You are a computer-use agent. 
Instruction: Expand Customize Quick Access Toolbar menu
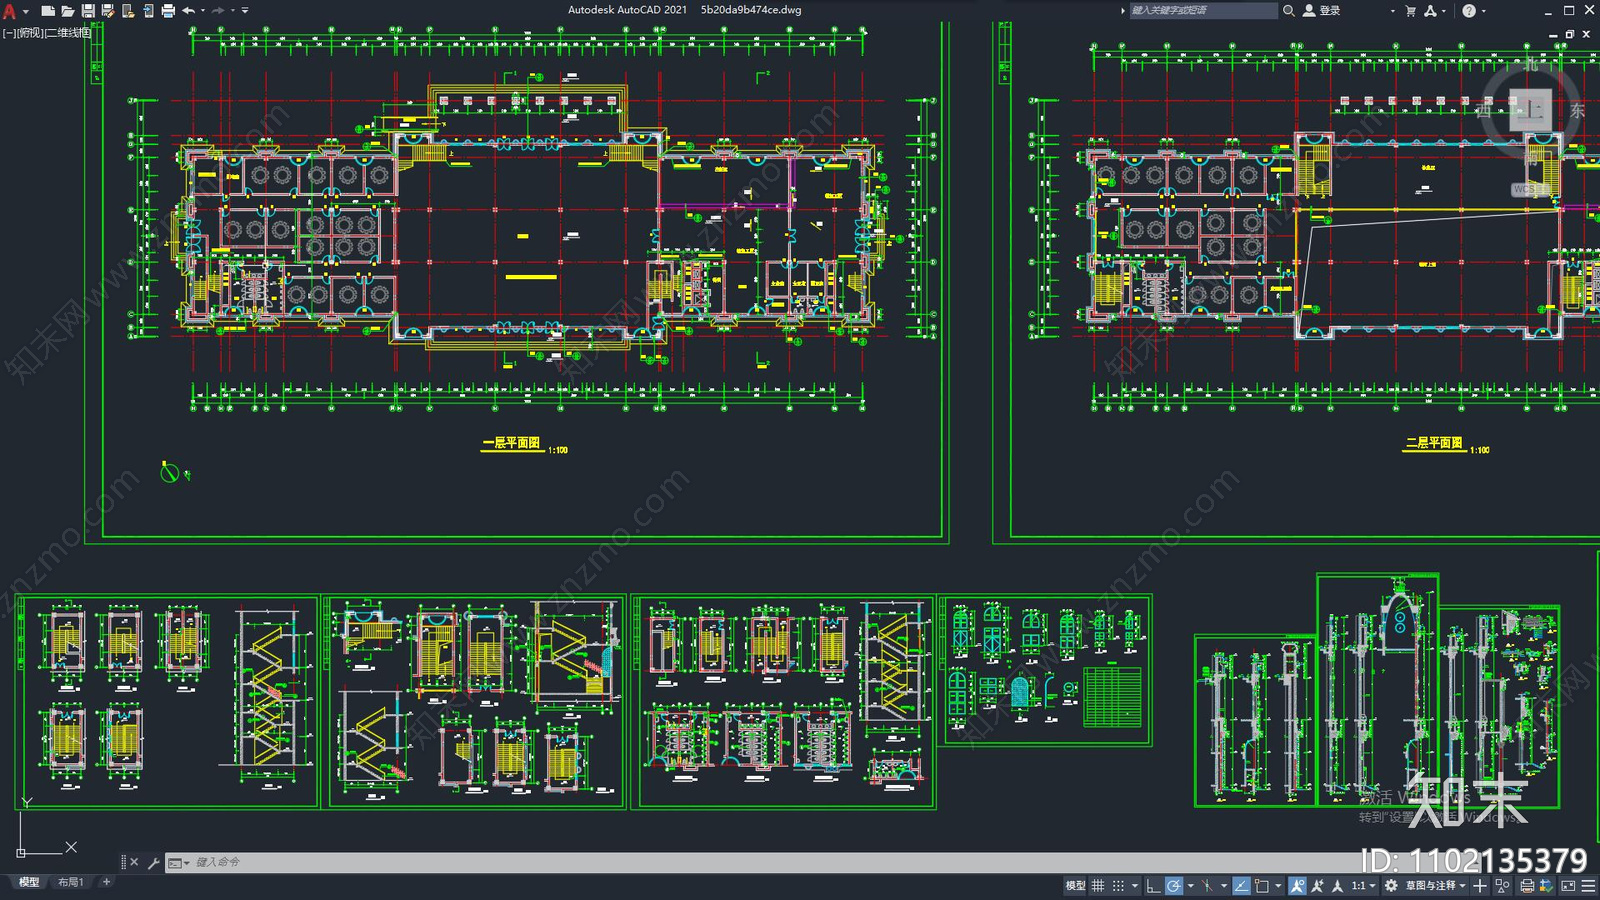coord(245,10)
